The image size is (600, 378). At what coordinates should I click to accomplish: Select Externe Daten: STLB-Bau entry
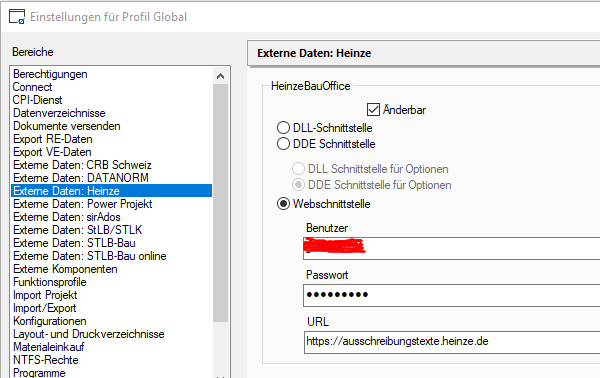(x=111, y=243)
